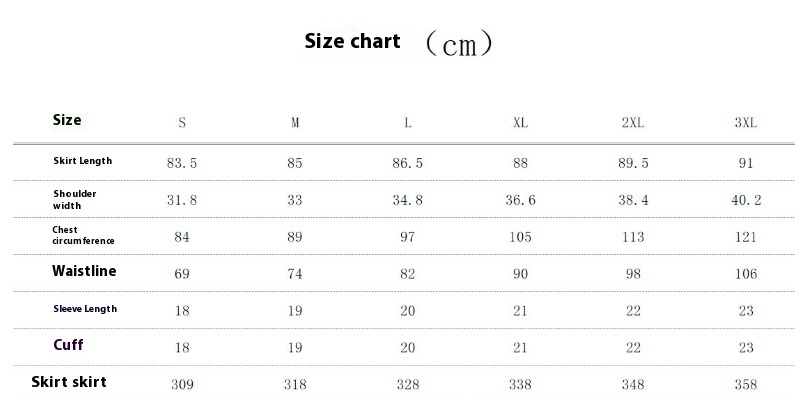Click the Sleeve Length row label
Image resolution: width=795 pixels, height=399 pixels.
pyautogui.click(x=85, y=309)
